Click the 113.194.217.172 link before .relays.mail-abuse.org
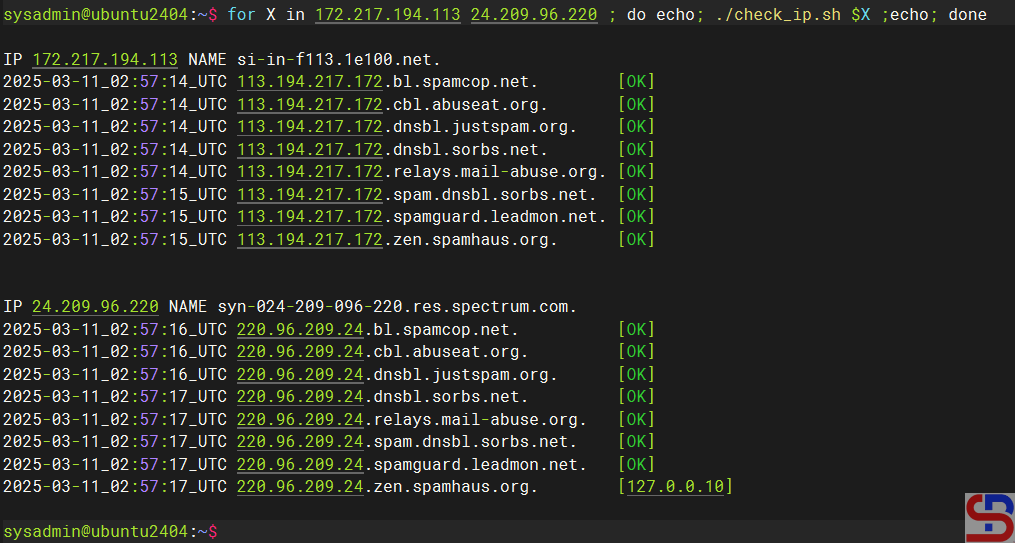 pos(310,172)
